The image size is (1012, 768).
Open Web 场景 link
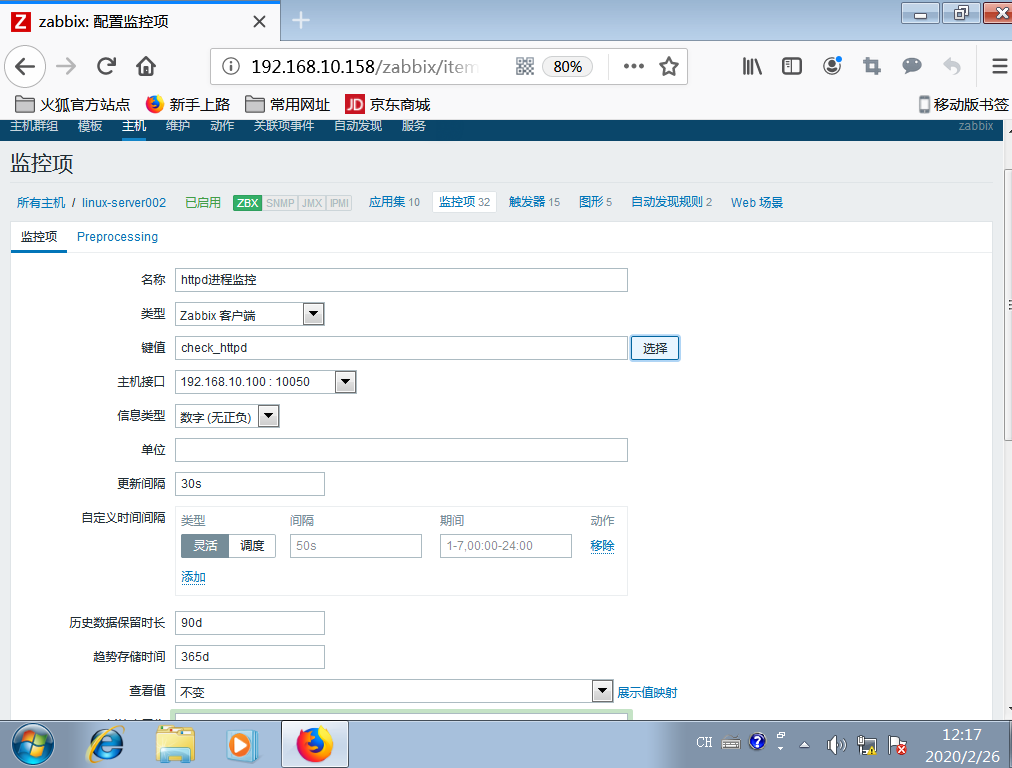[x=756, y=203]
